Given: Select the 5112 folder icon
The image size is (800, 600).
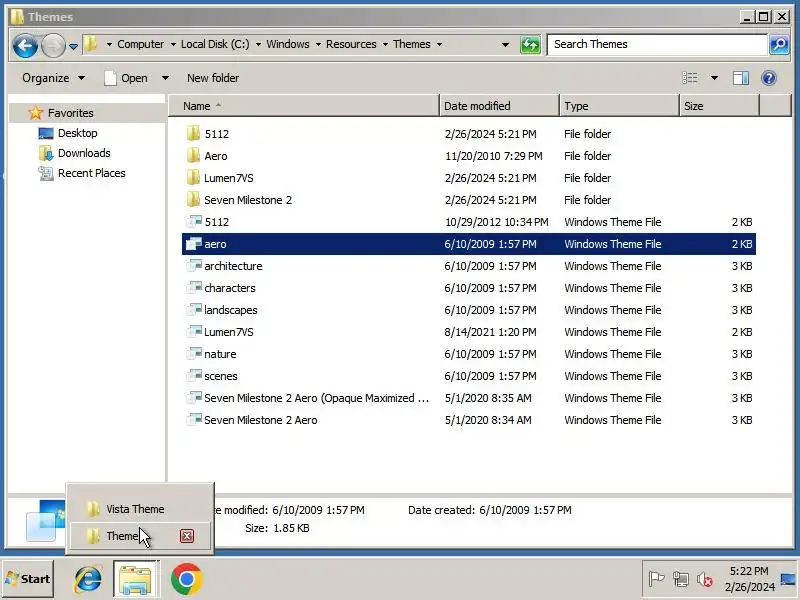Looking at the screenshot, I should 193,134.
